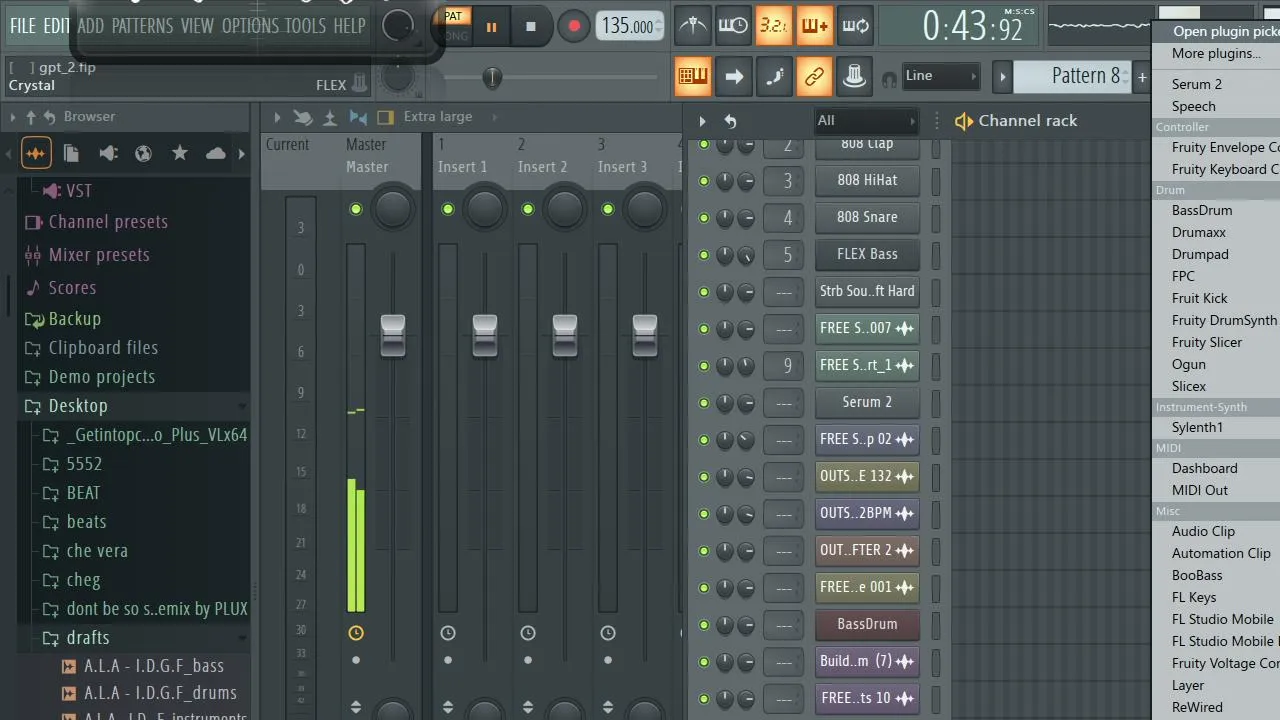The height and width of the screenshot is (720, 1280).
Task: Mute the Insert 3 mixer track
Action: pos(608,209)
